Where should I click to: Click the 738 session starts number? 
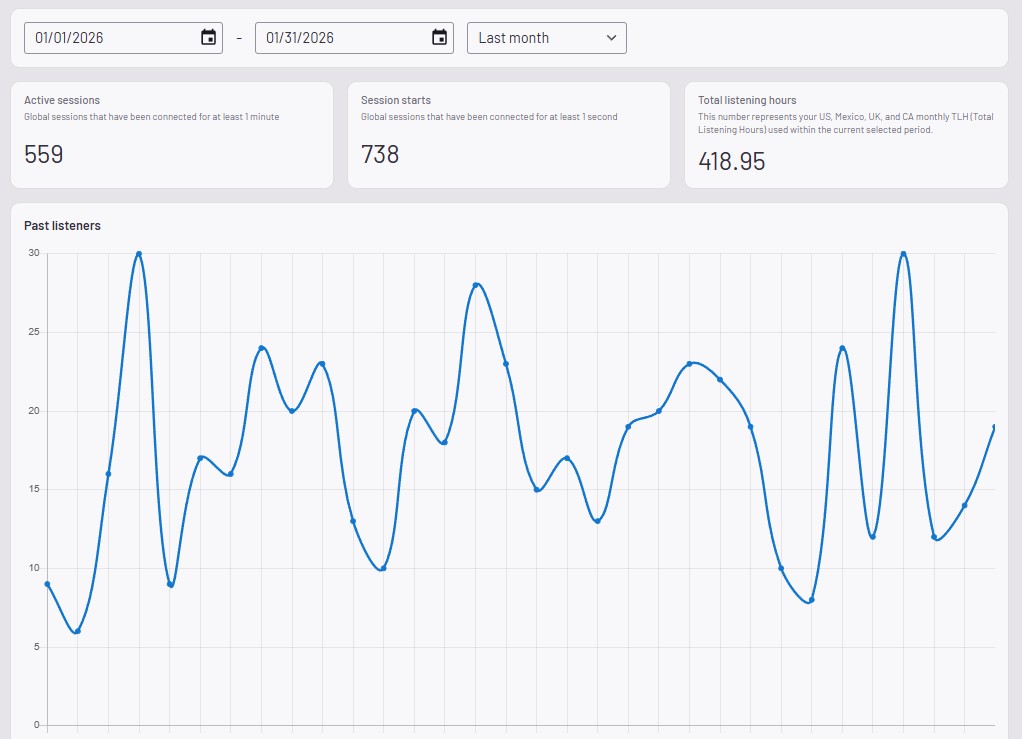click(x=380, y=155)
